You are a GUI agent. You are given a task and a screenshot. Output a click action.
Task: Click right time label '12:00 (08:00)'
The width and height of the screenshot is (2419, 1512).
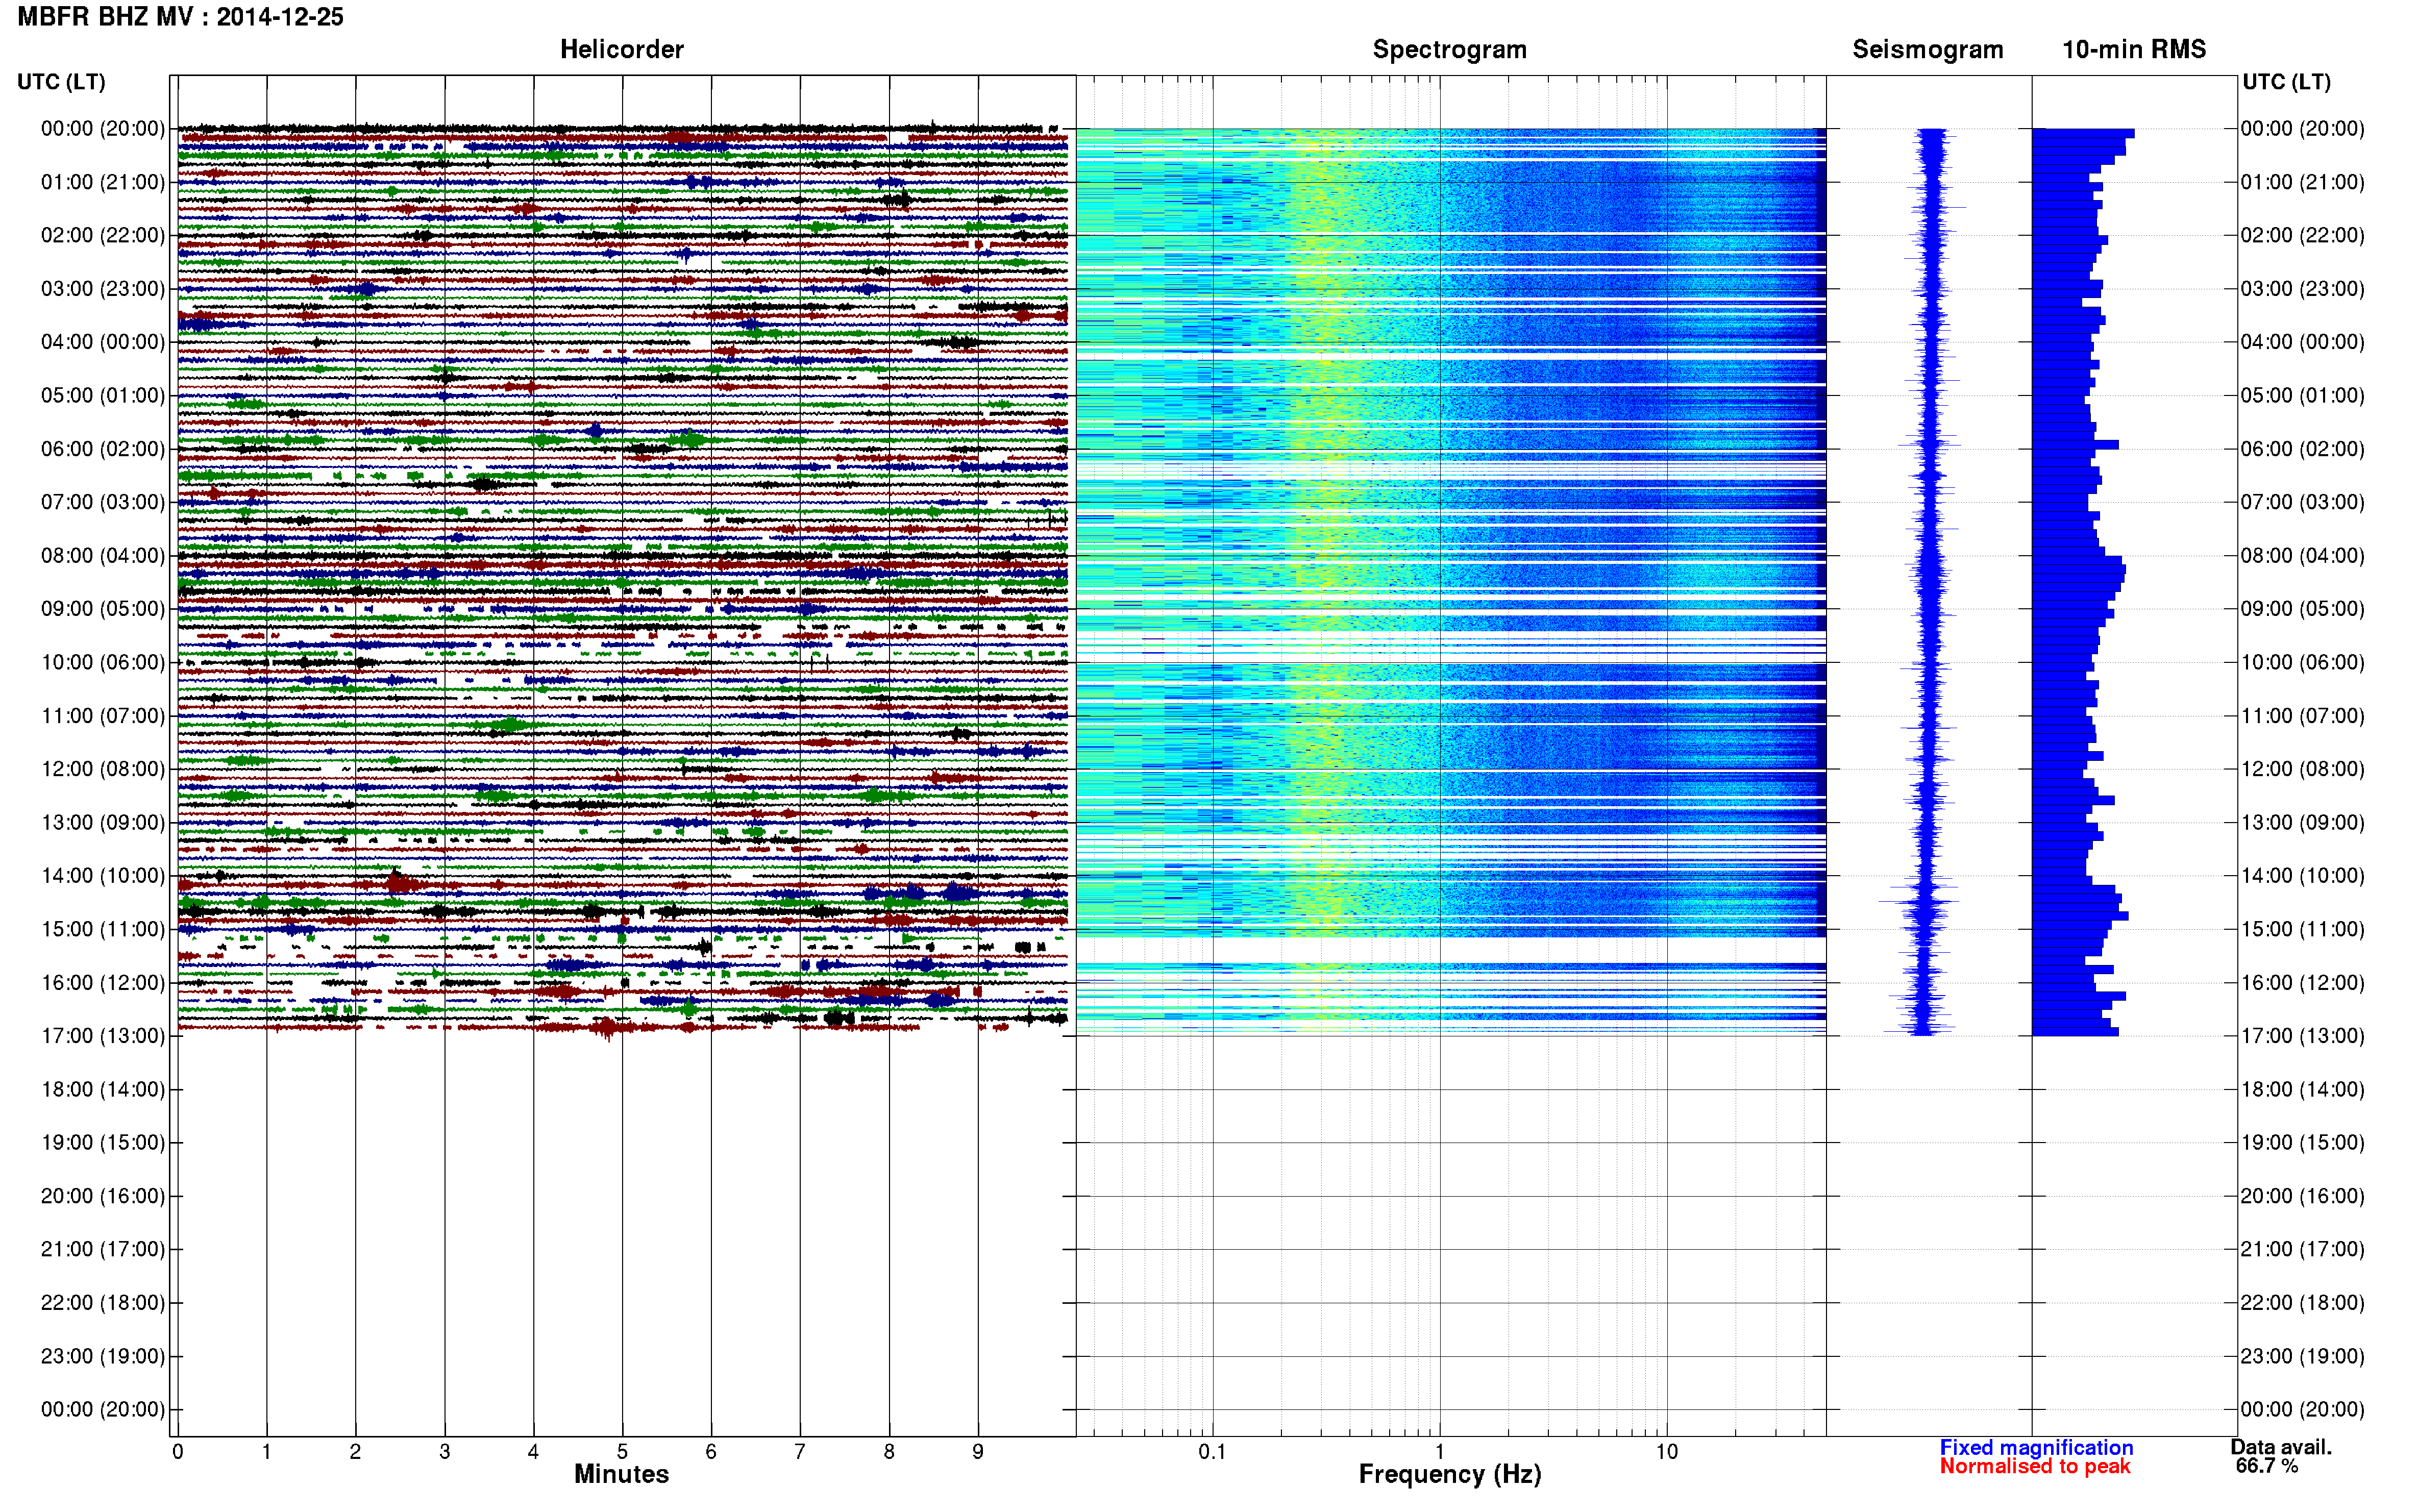[2302, 769]
